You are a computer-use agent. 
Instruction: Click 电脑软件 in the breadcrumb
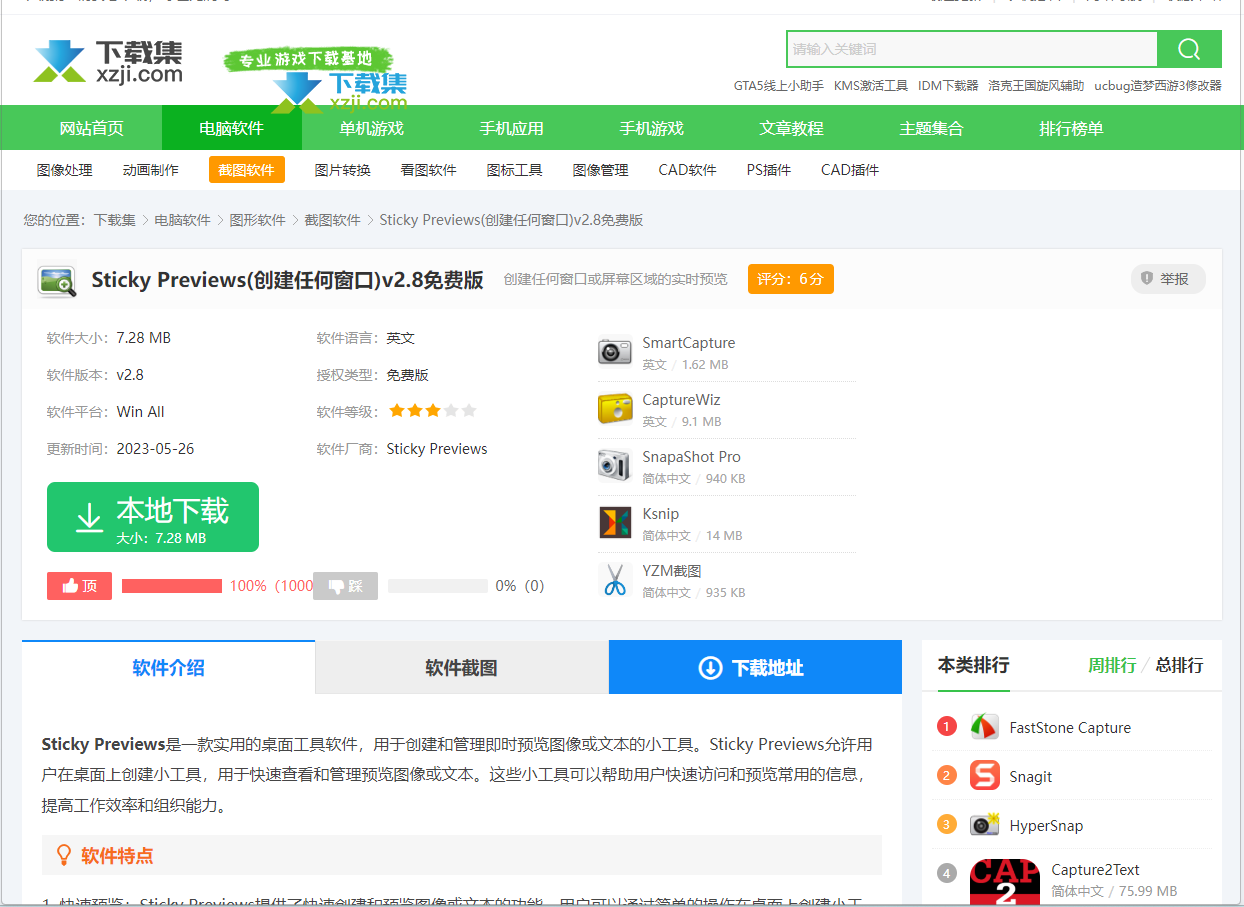point(183,220)
